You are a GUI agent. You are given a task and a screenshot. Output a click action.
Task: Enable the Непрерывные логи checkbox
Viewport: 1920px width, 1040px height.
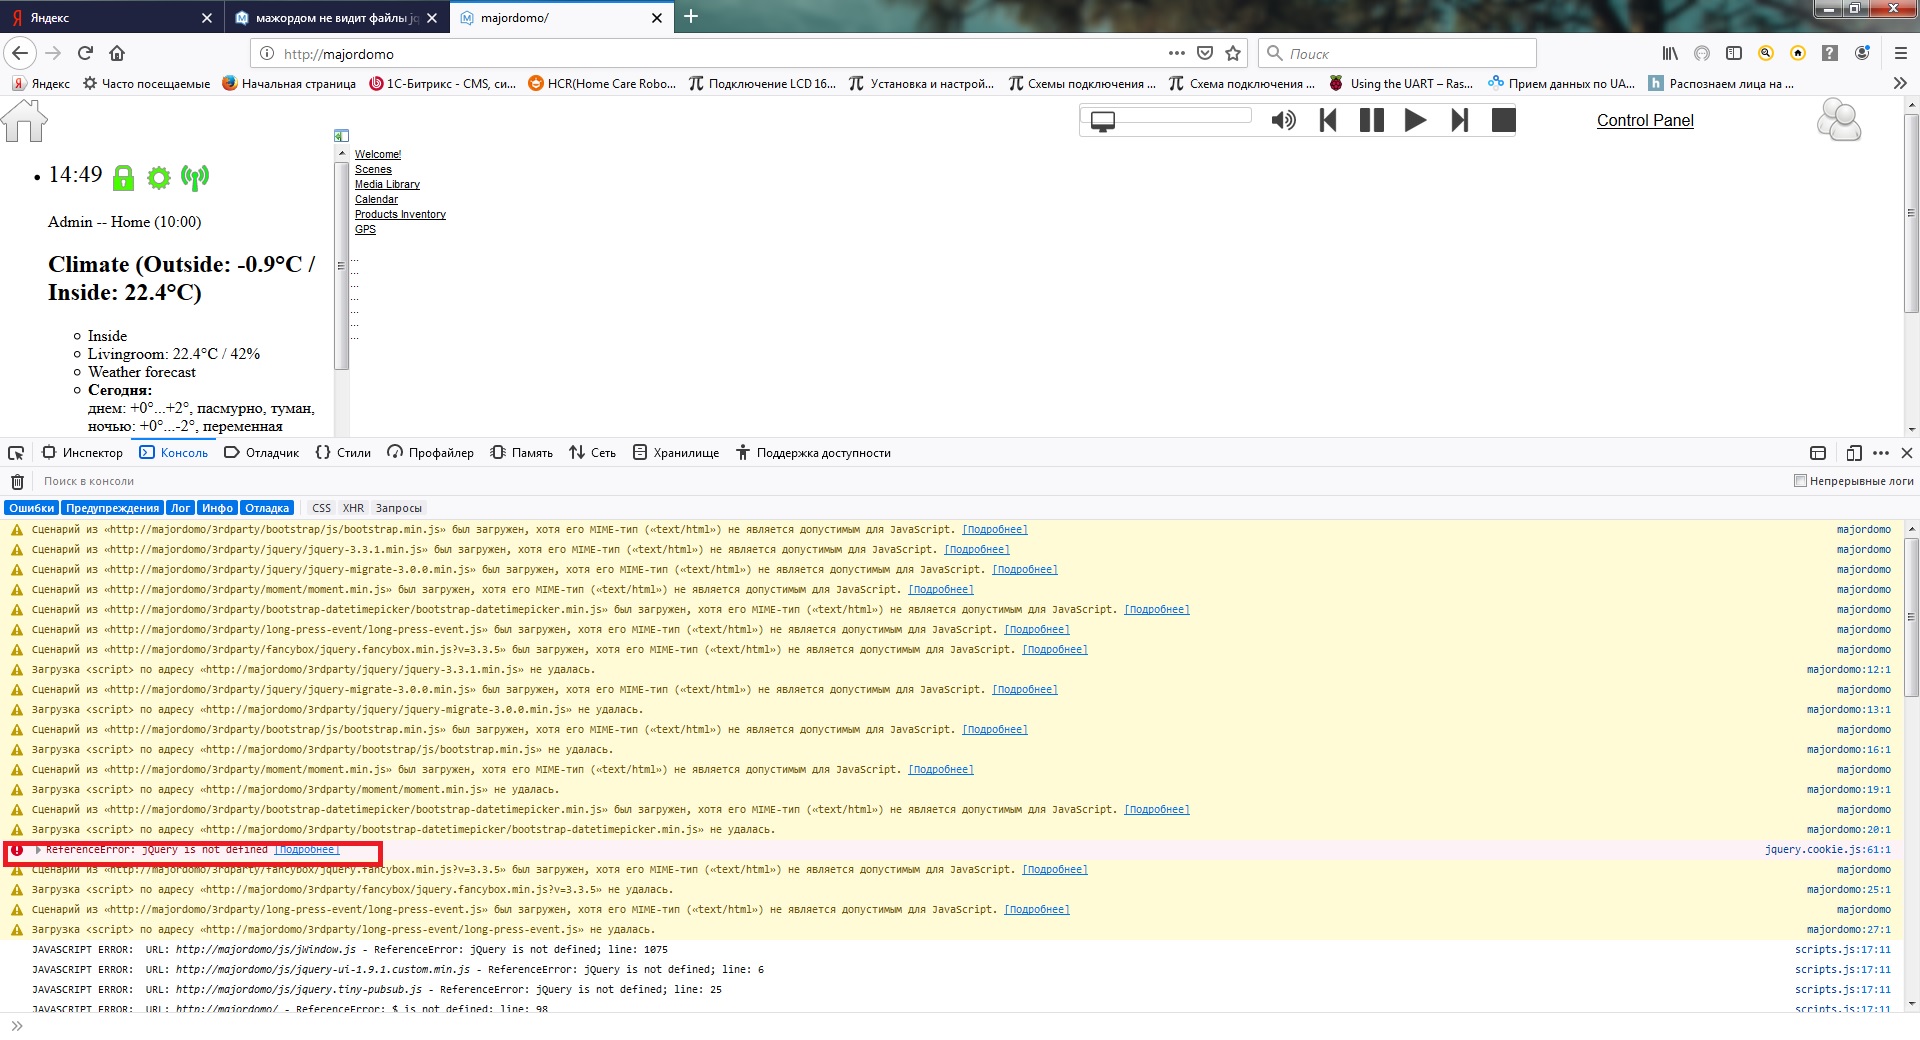coord(1800,481)
